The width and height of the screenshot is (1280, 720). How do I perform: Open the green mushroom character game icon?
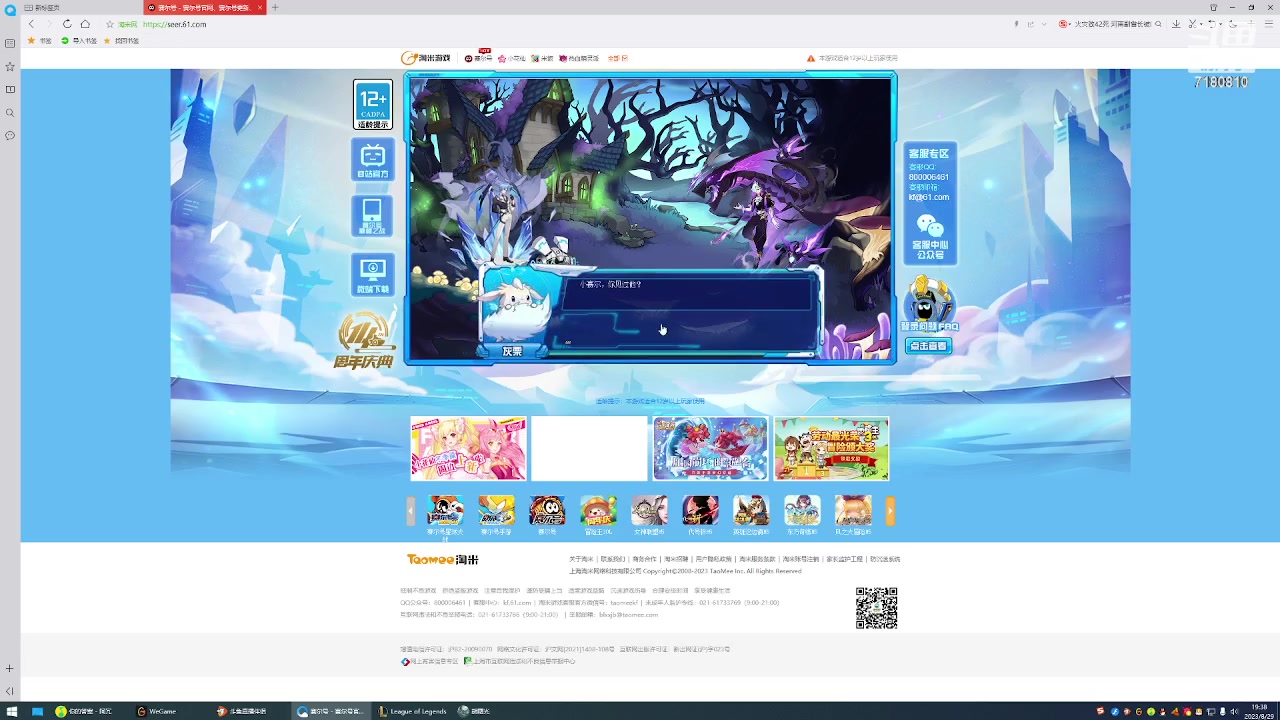(598, 510)
